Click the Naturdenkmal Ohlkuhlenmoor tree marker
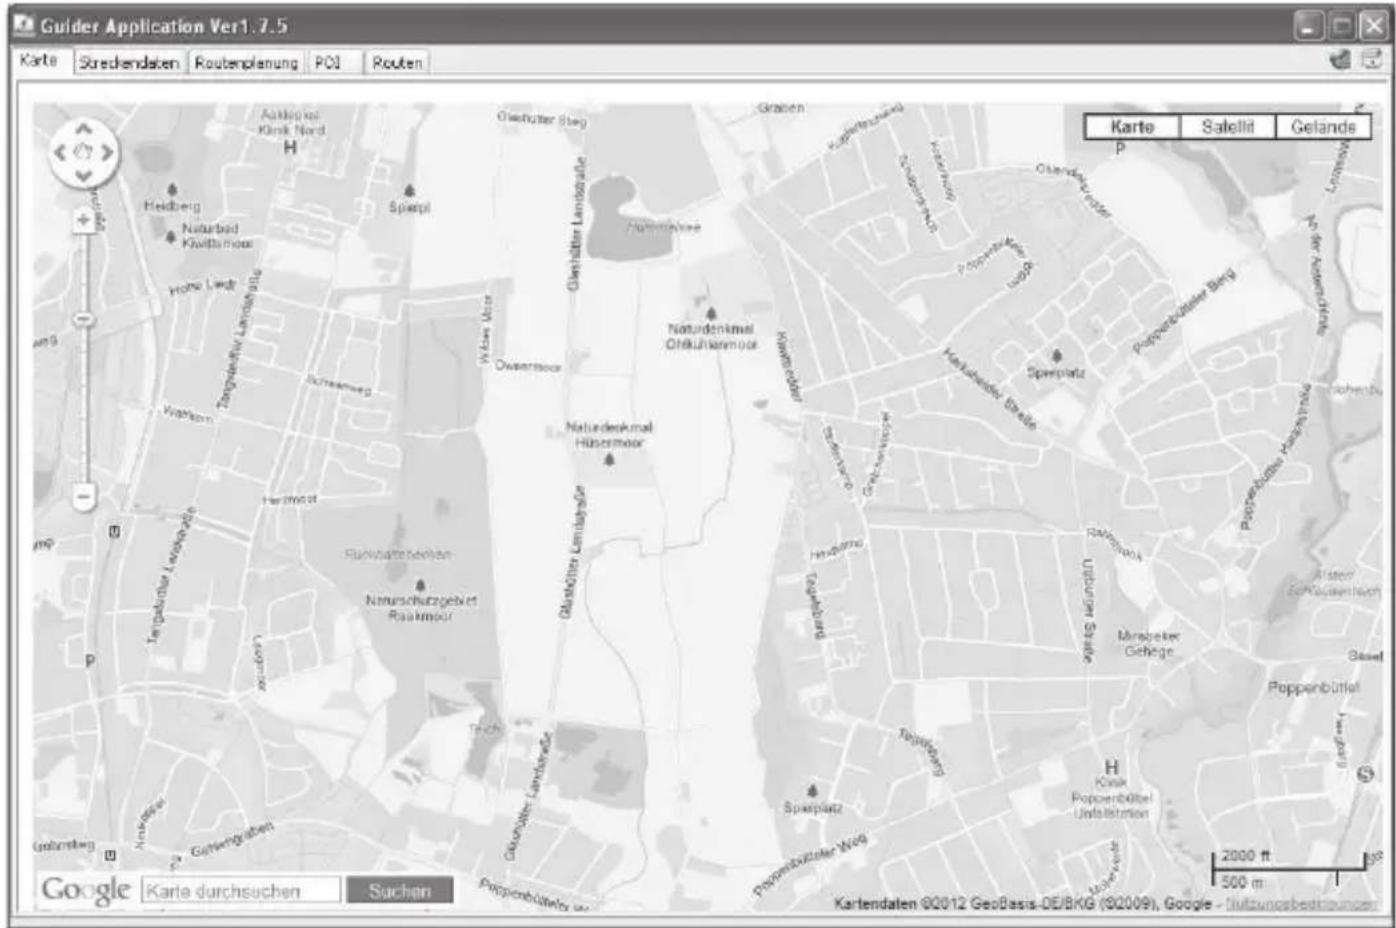 click(711, 314)
